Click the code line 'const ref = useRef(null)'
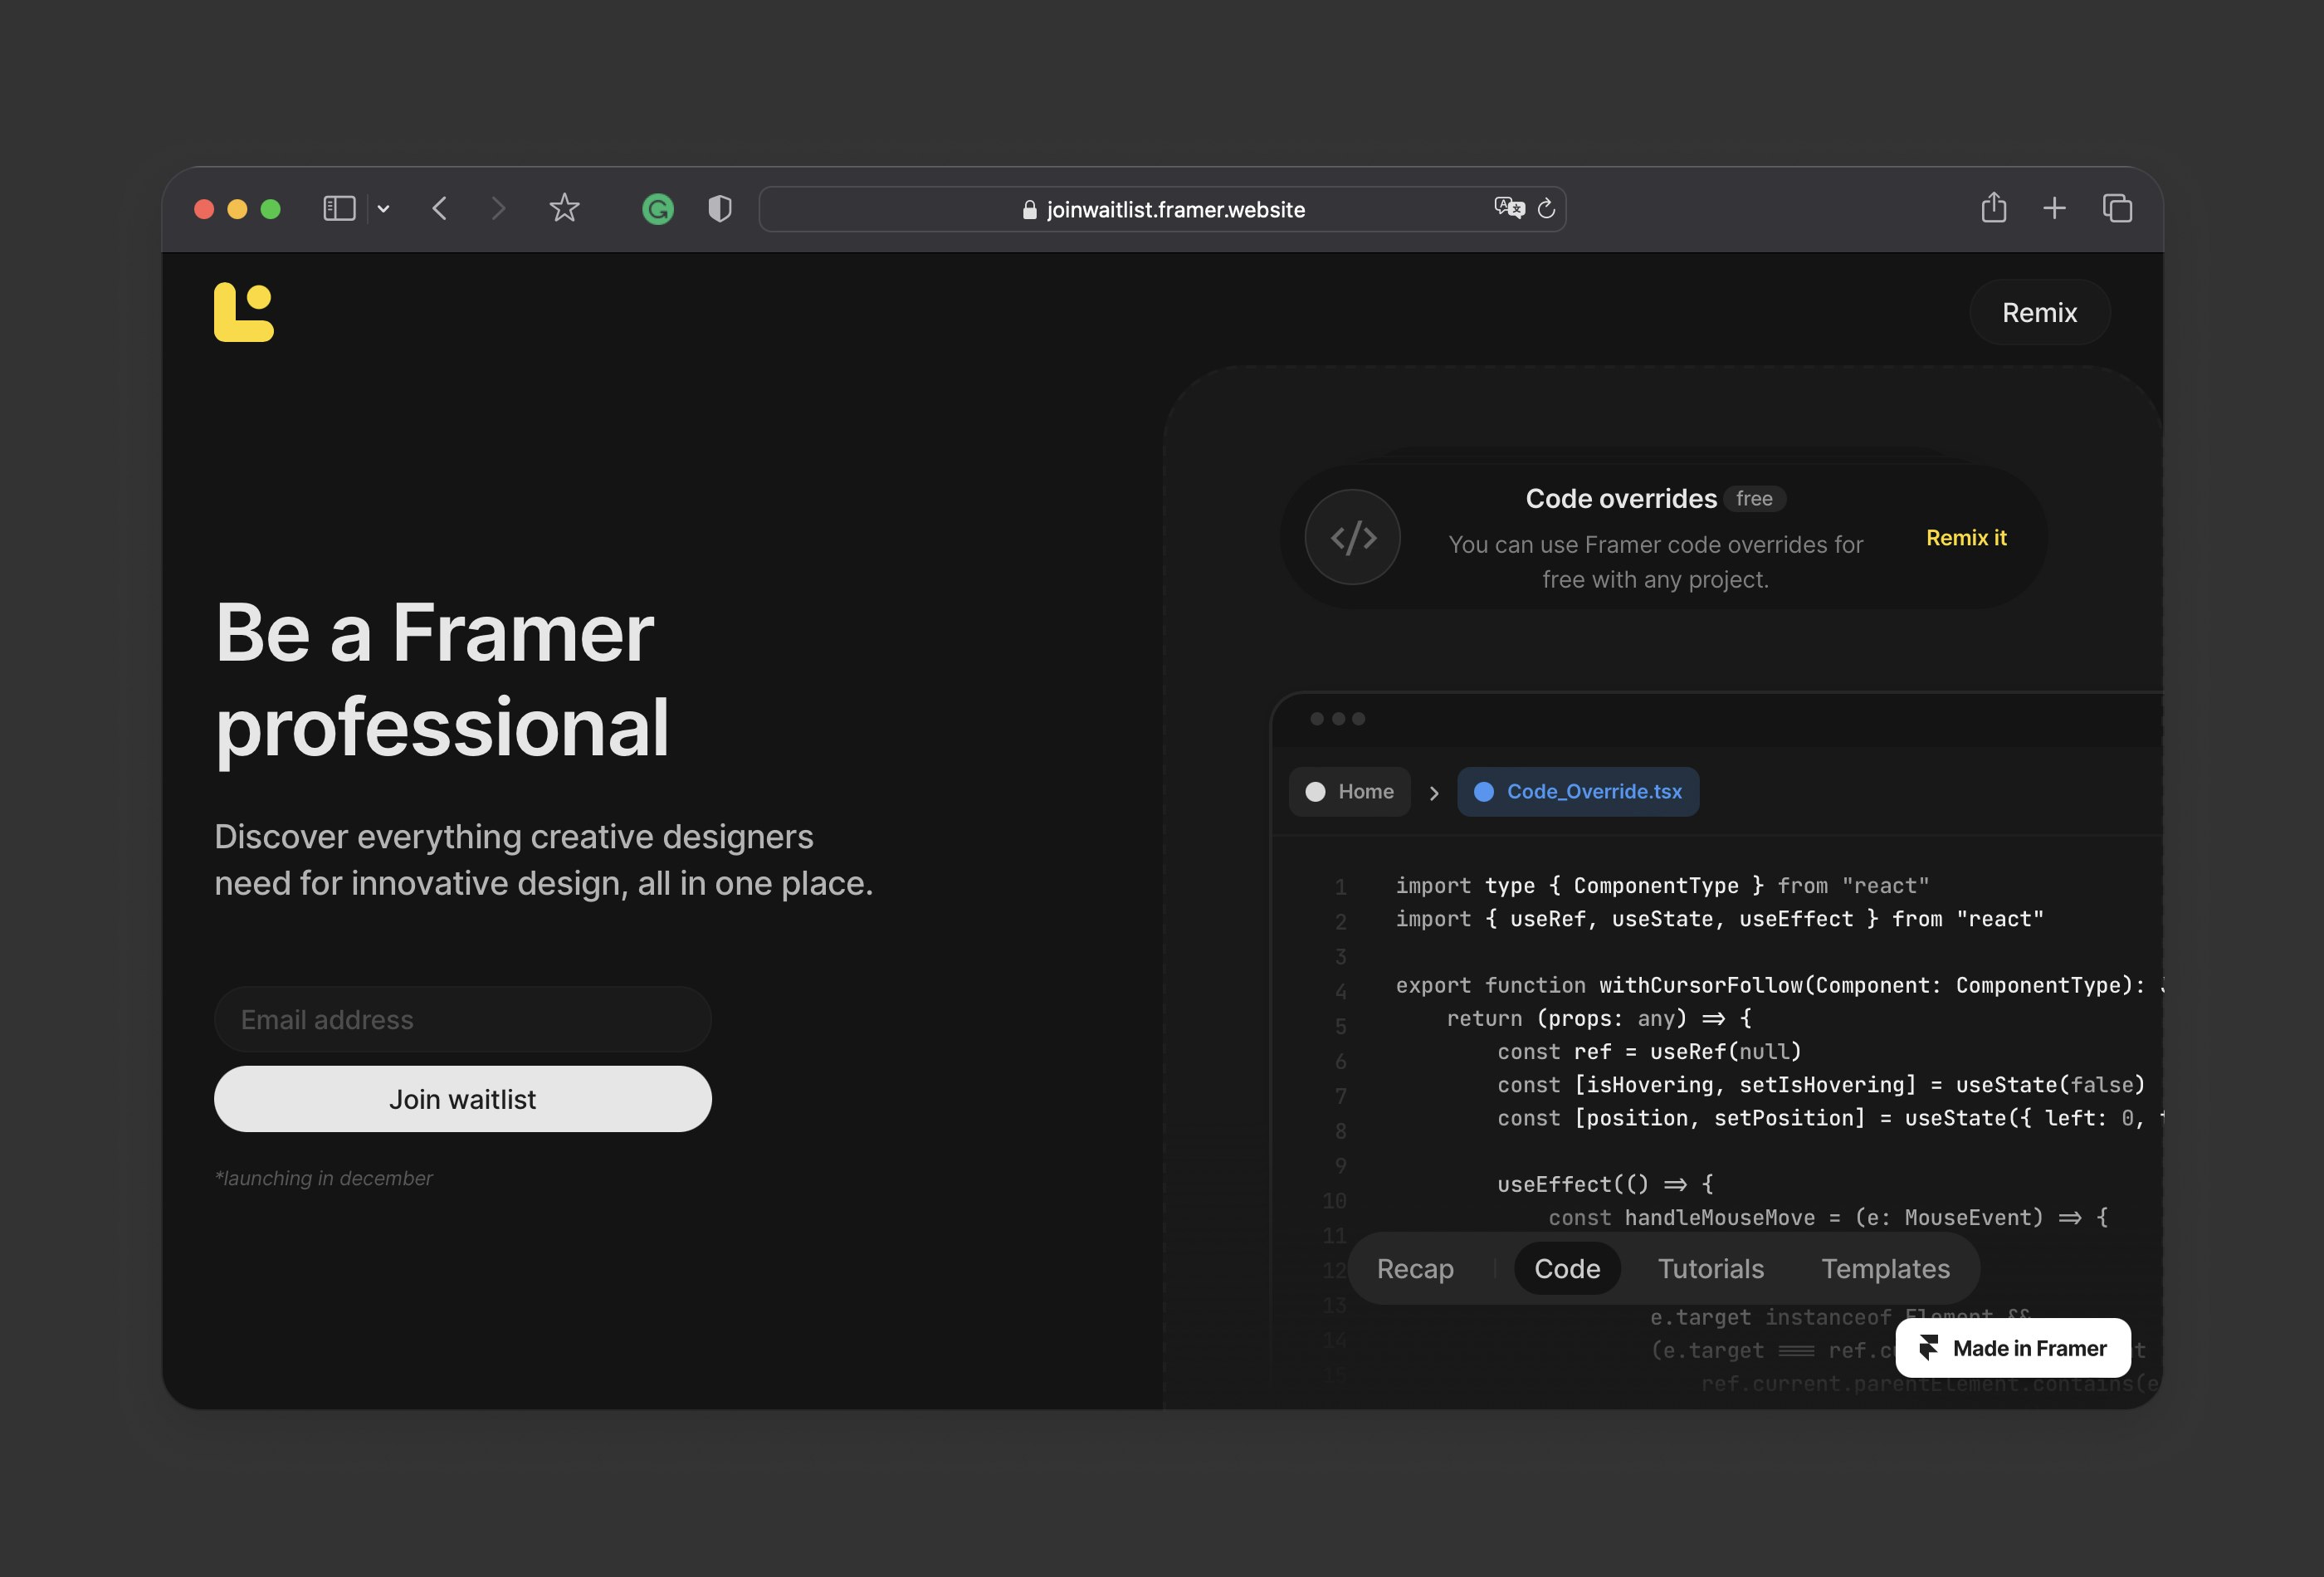Screen dimensions: 2324x1577 coord(1648,1052)
